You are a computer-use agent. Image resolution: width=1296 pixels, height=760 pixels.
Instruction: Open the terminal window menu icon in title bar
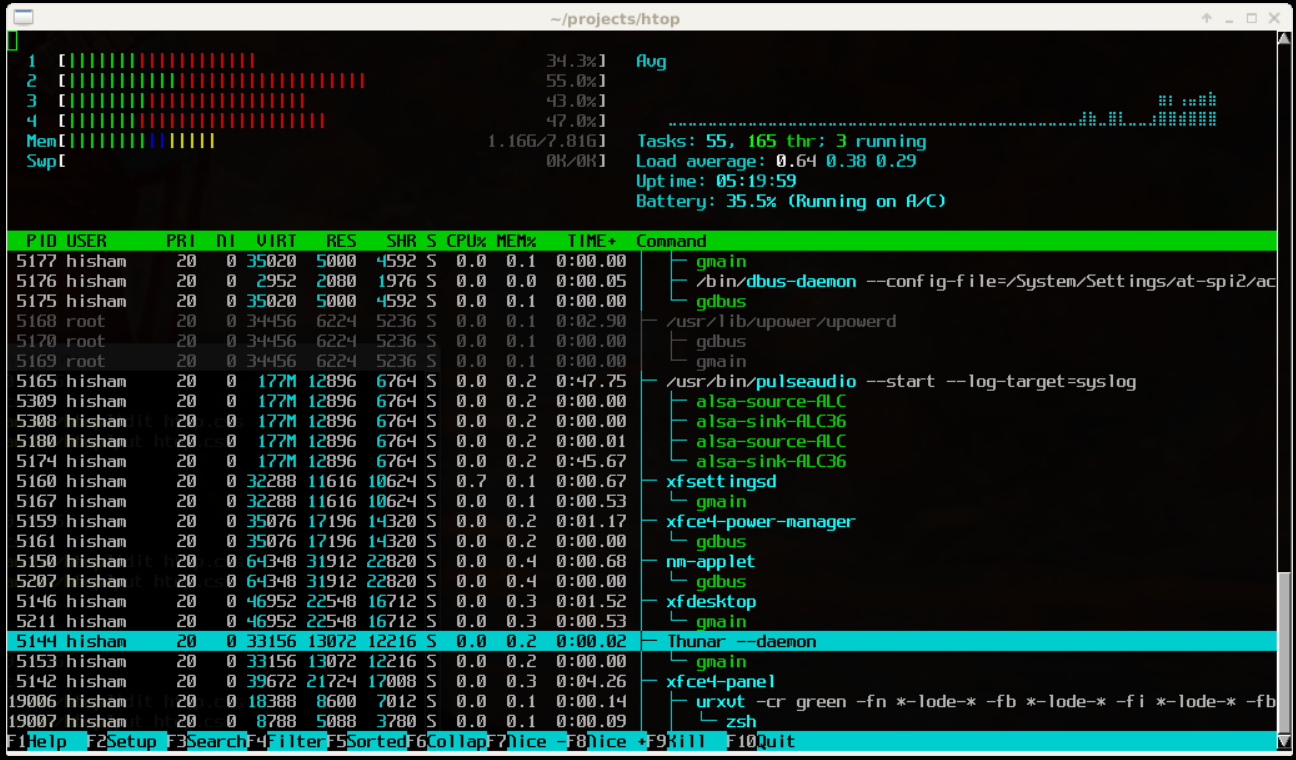pos(22,17)
